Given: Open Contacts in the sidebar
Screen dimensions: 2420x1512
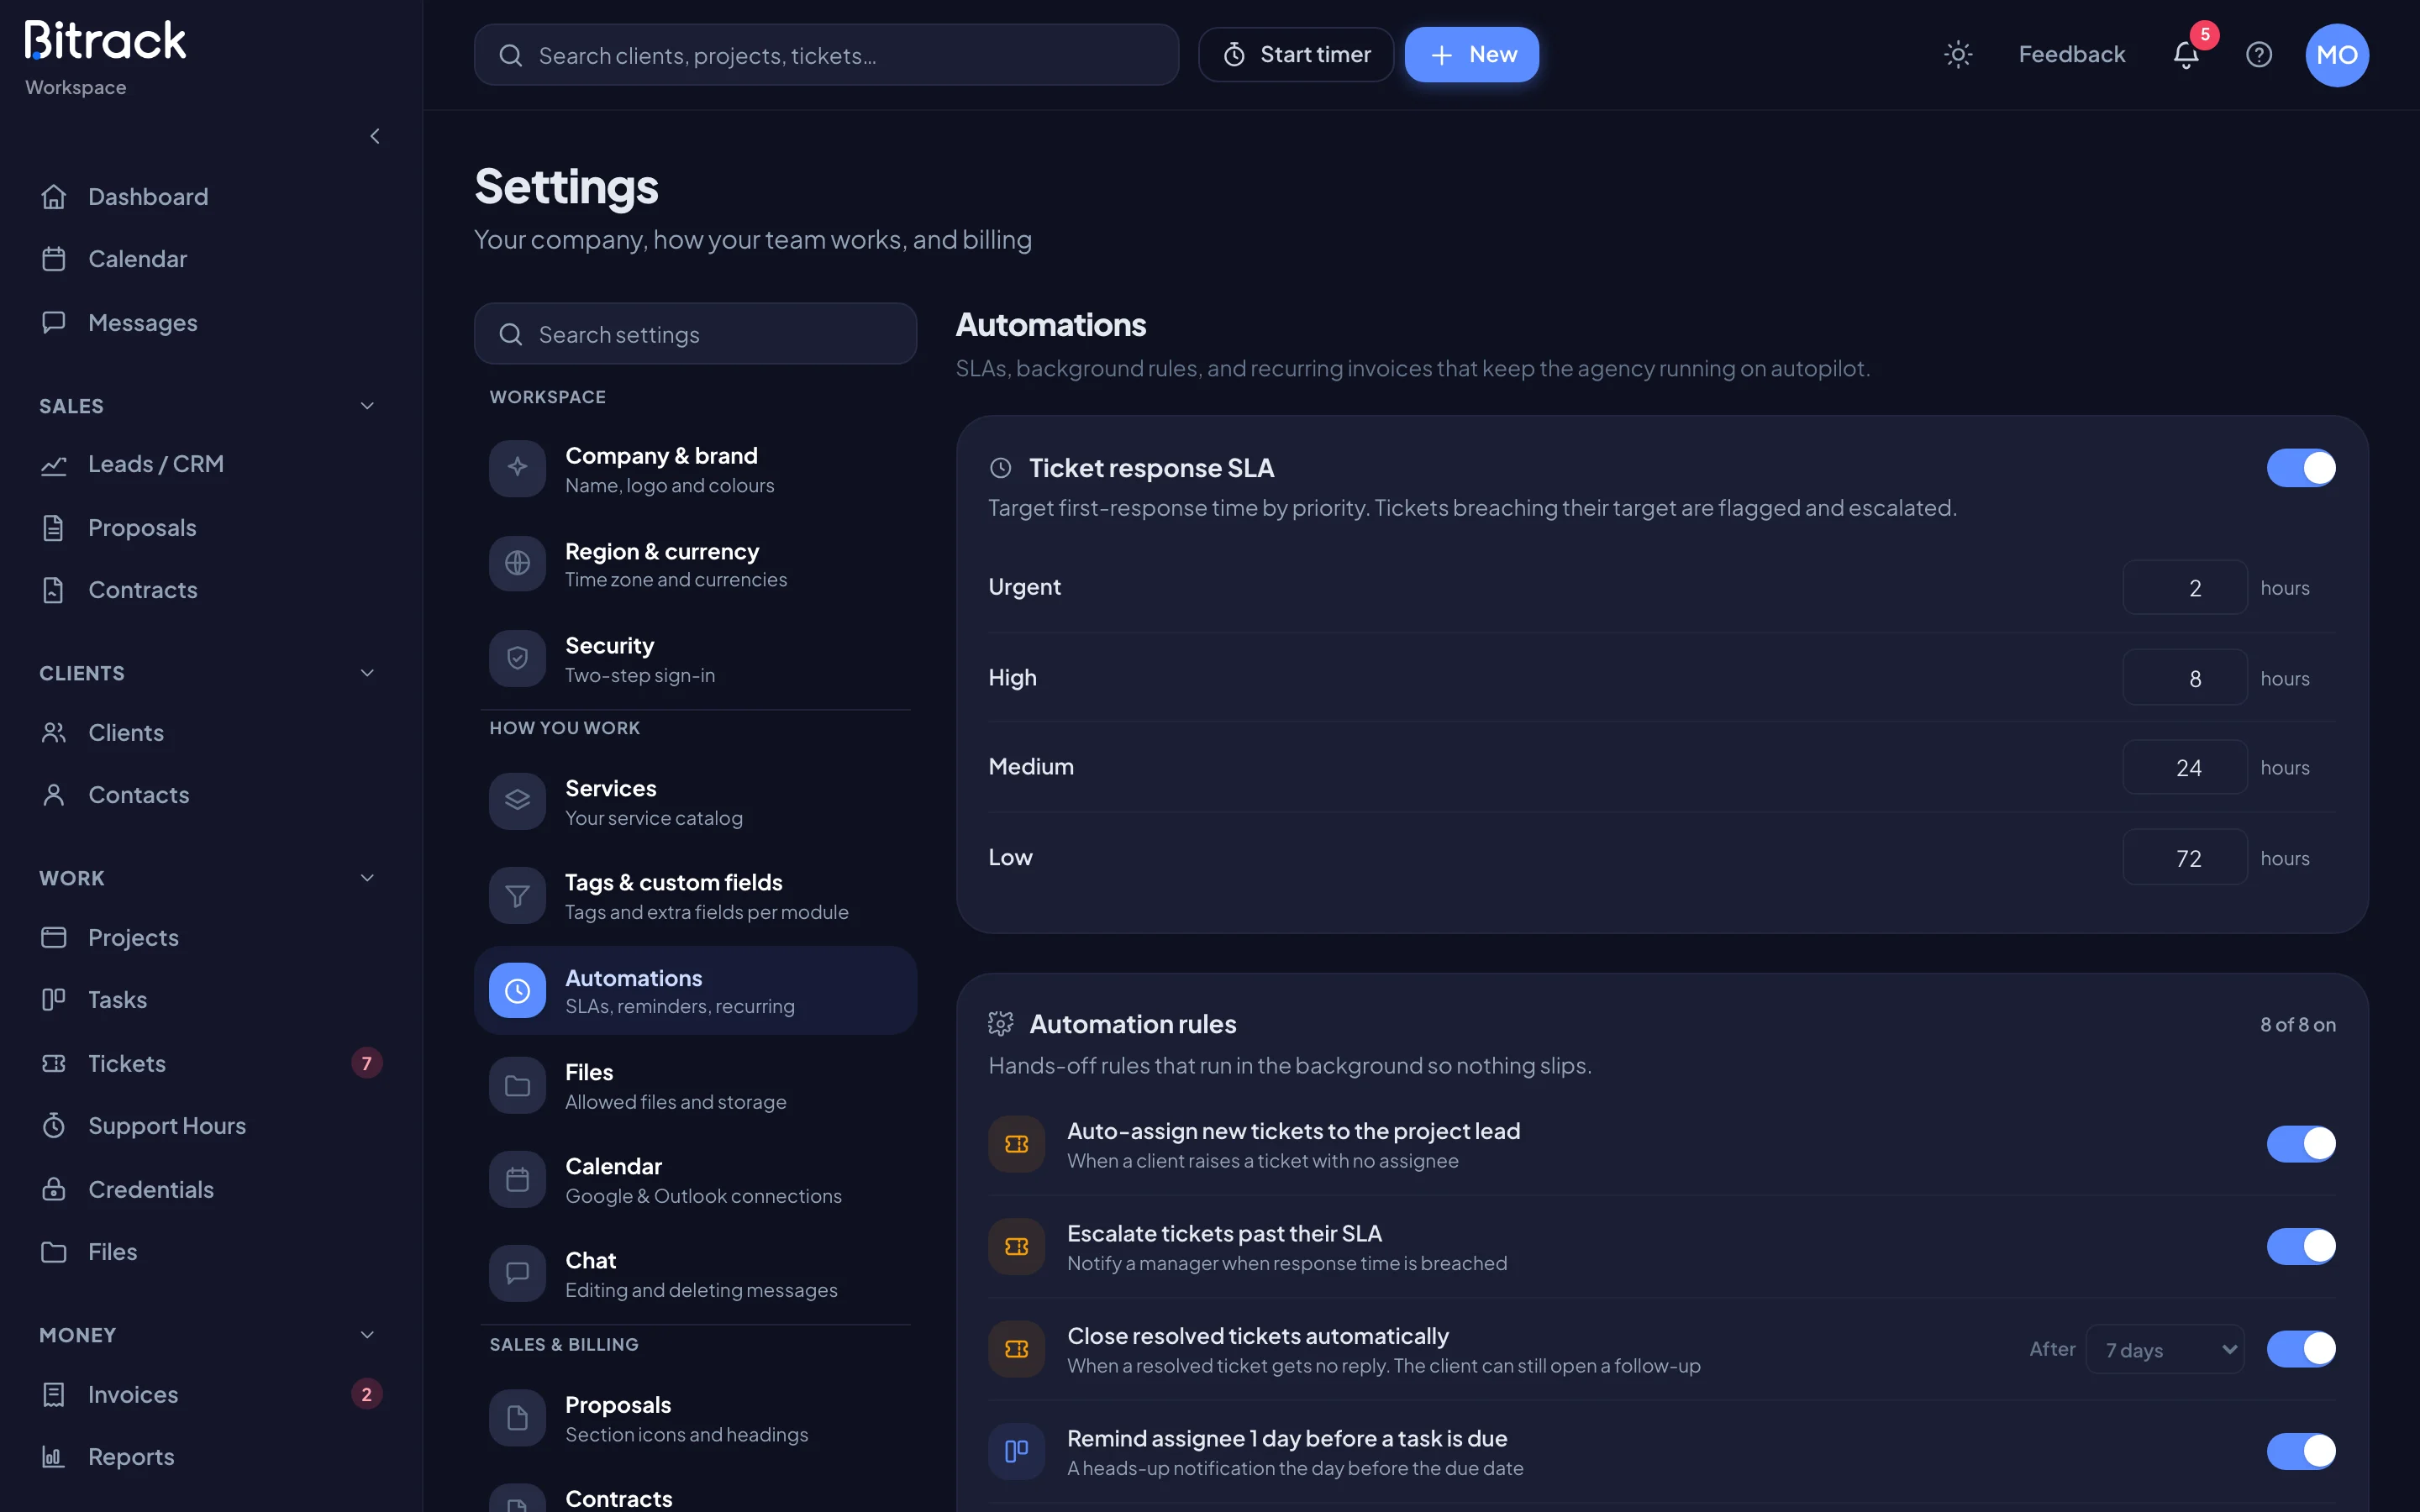Looking at the screenshot, I should 209,795.
